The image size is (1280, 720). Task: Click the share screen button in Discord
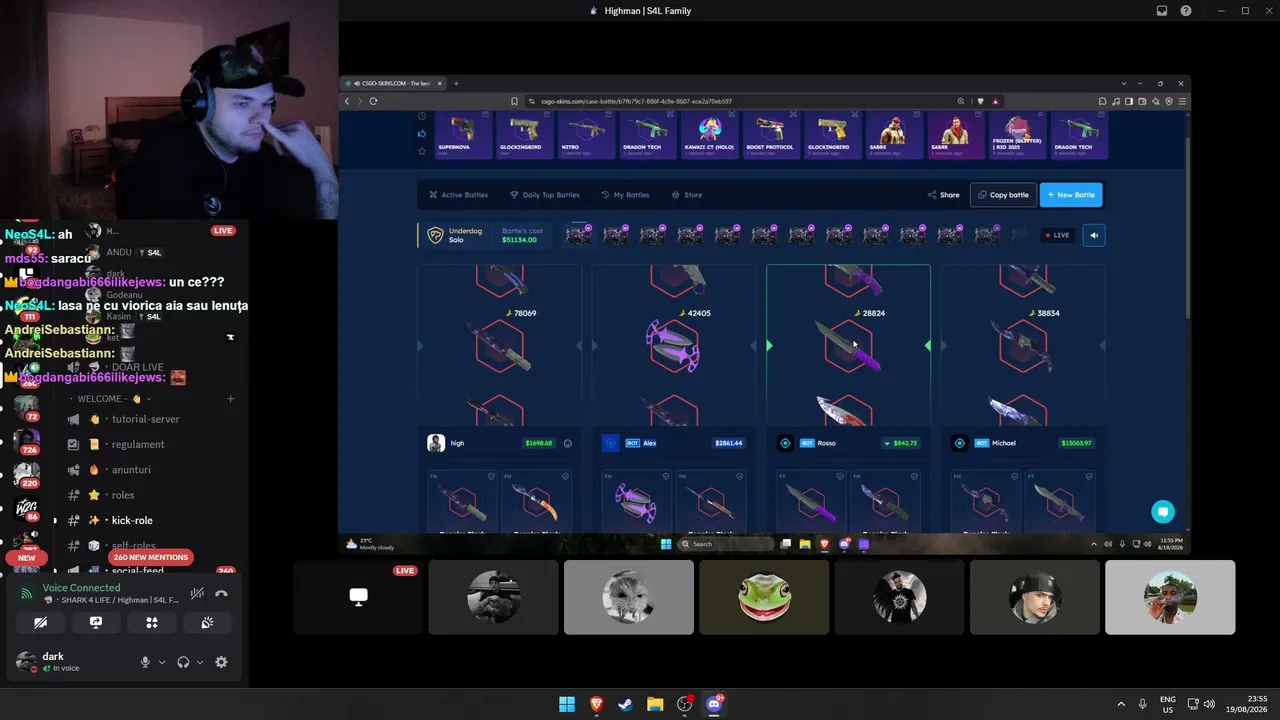pyautogui.click(x=96, y=622)
